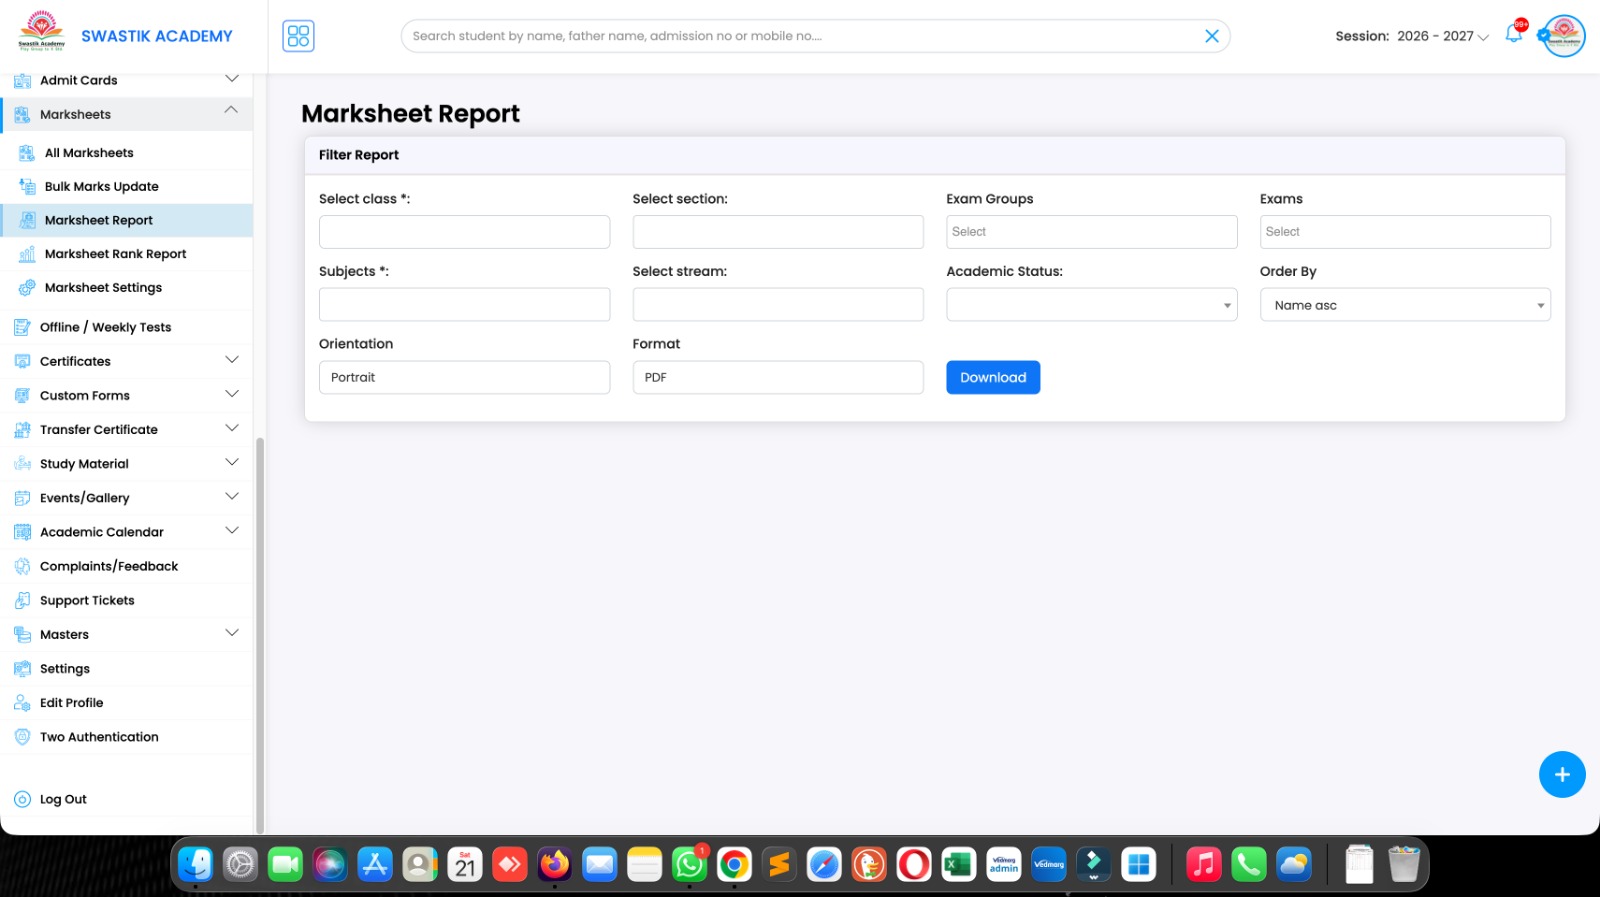Image resolution: width=1600 pixels, height=897 pixels.
Task: Click the Subjects input field
Action: tap(464, 305)
